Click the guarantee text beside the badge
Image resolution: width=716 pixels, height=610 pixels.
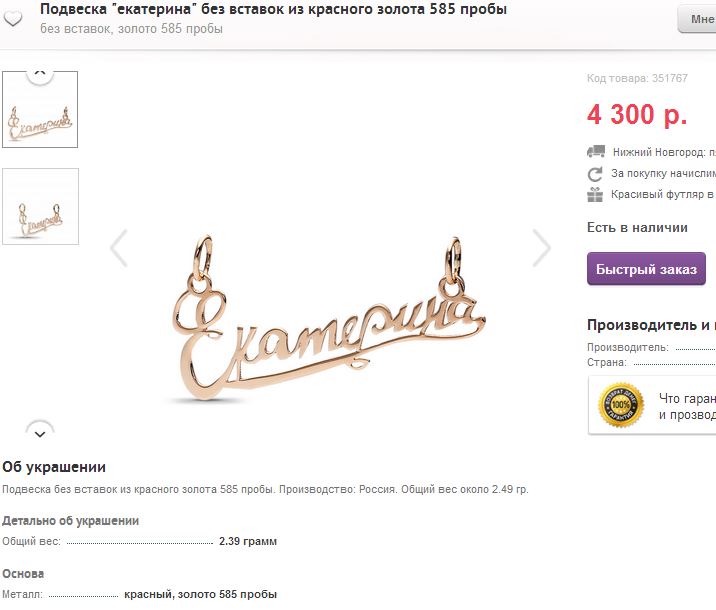pyautogui.click(x=687, y=406)
